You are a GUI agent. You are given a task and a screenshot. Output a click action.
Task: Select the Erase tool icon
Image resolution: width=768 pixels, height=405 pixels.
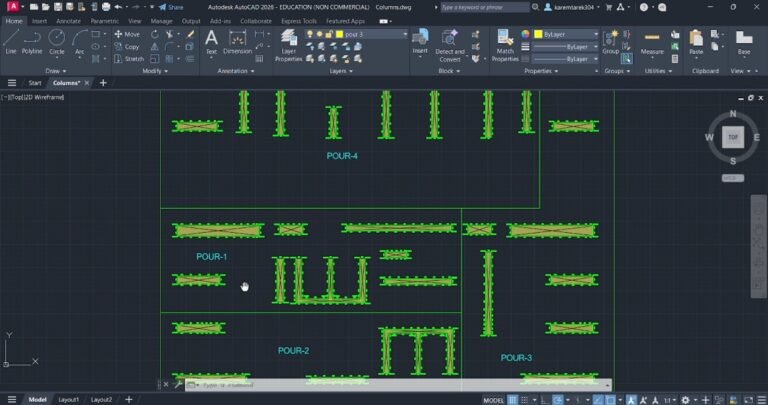point(190,34)
